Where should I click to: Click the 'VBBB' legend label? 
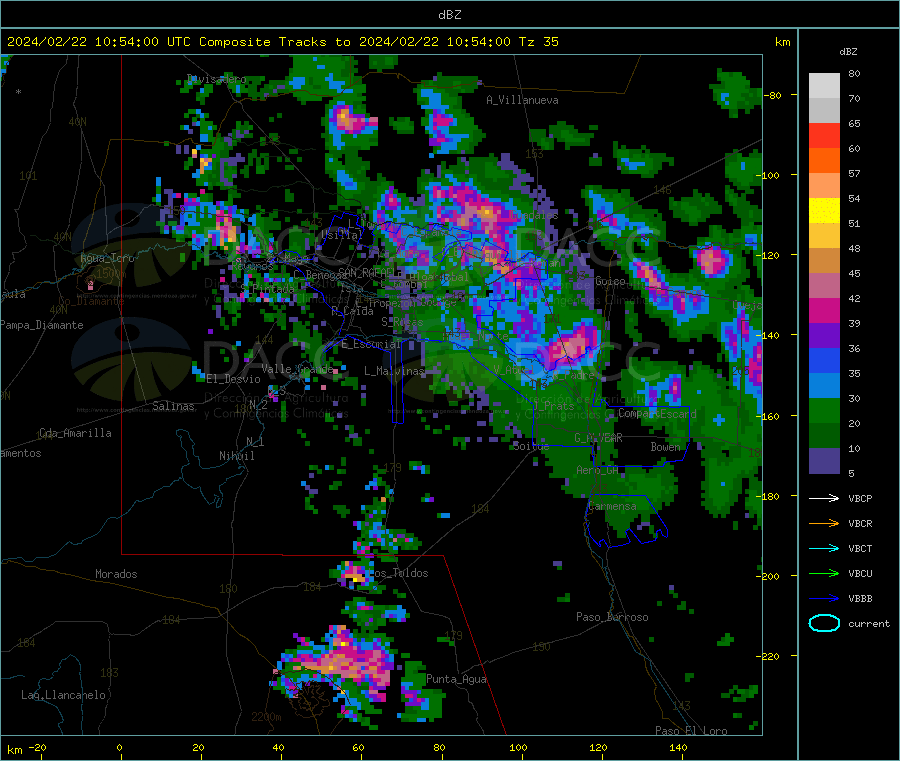(860, 599)
